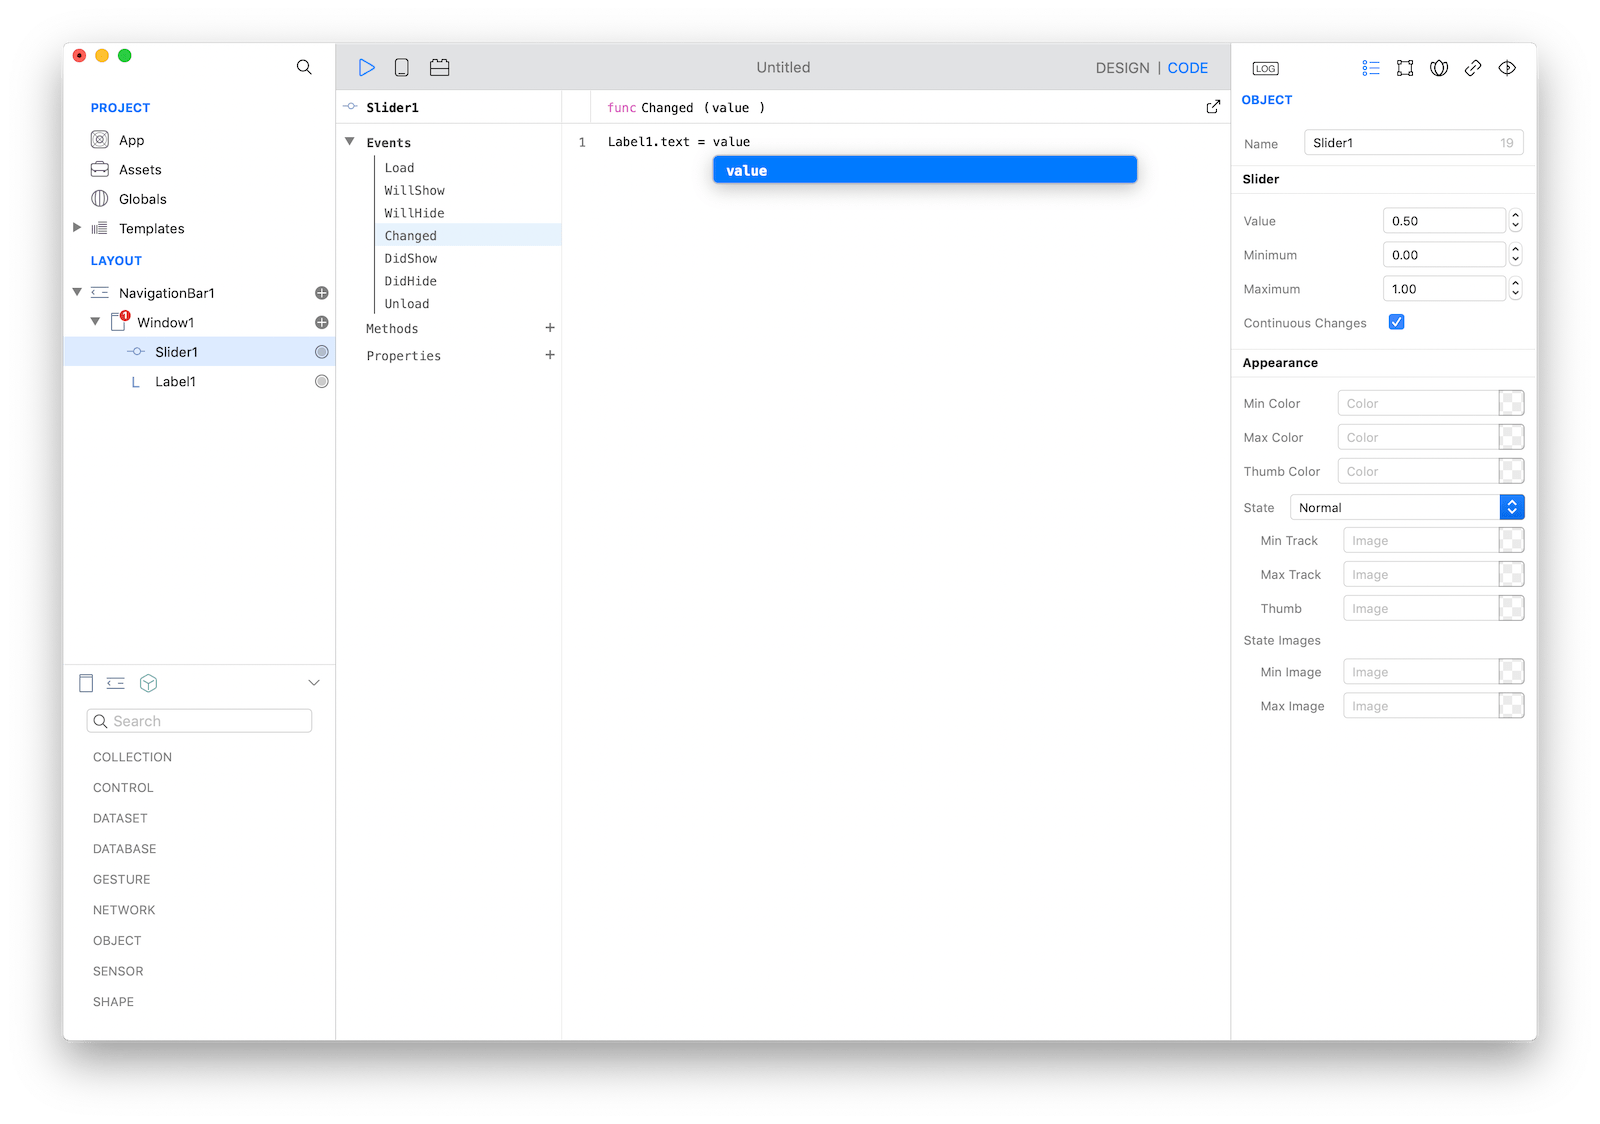Adjust the Value field stepper

(1516, 221)
